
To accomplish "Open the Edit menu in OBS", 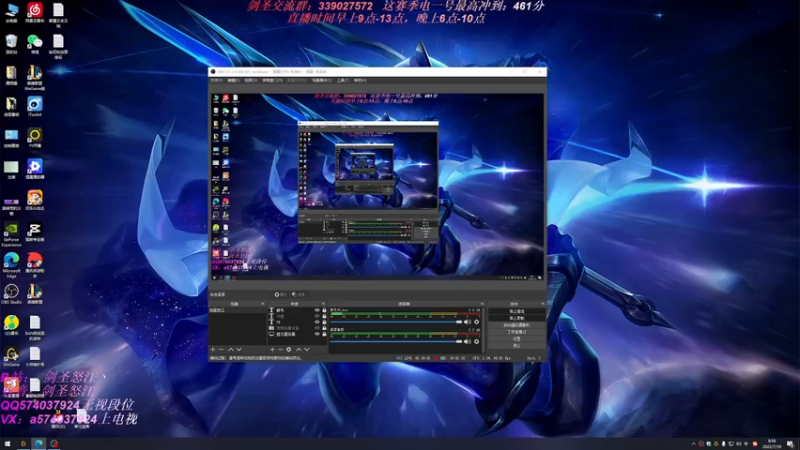I will coord(233,80).
